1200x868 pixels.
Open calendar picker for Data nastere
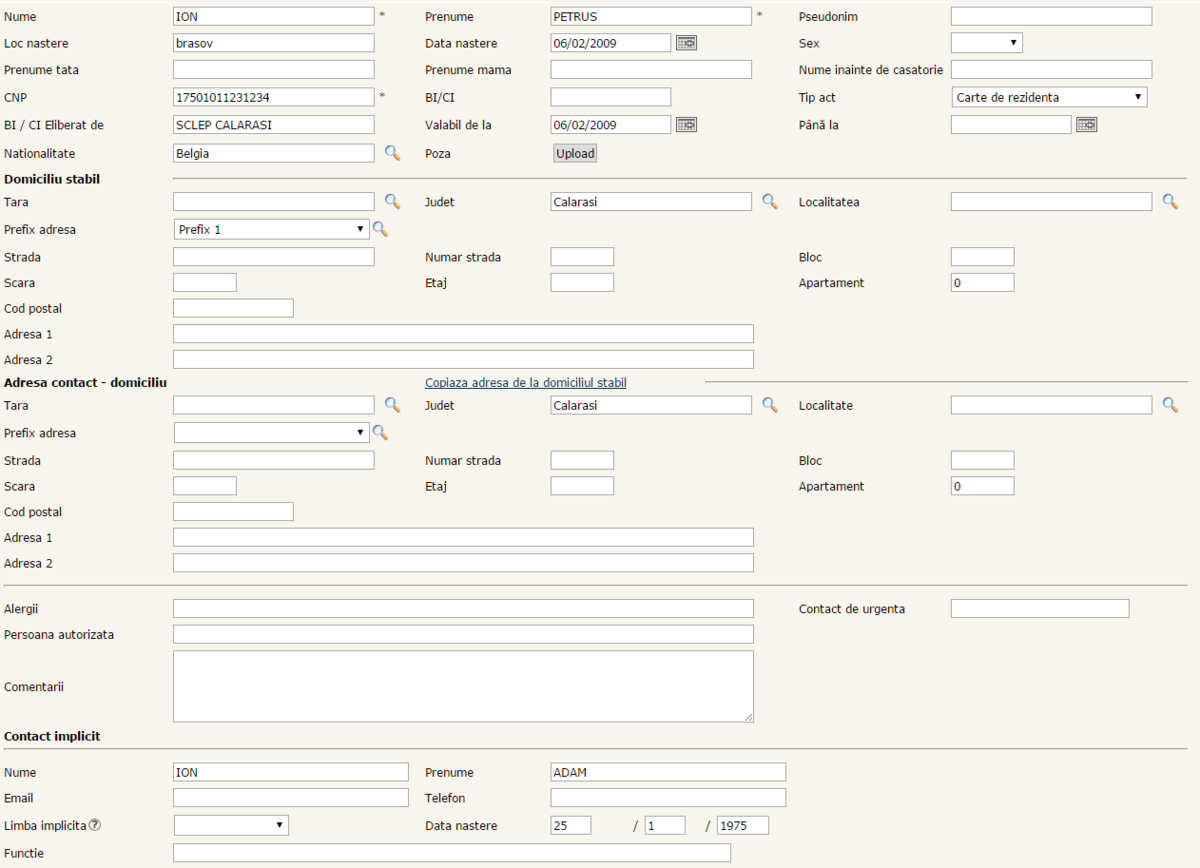coord(686,43)
